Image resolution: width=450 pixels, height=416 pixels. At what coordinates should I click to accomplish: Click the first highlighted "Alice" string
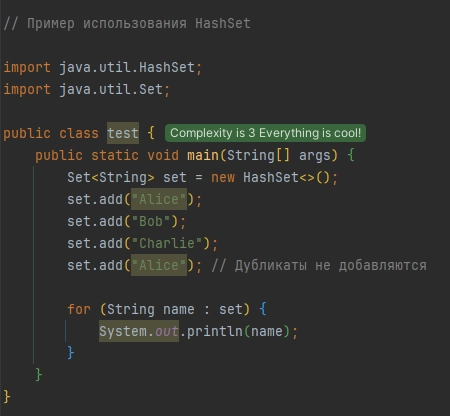click(x=159, y=199)
